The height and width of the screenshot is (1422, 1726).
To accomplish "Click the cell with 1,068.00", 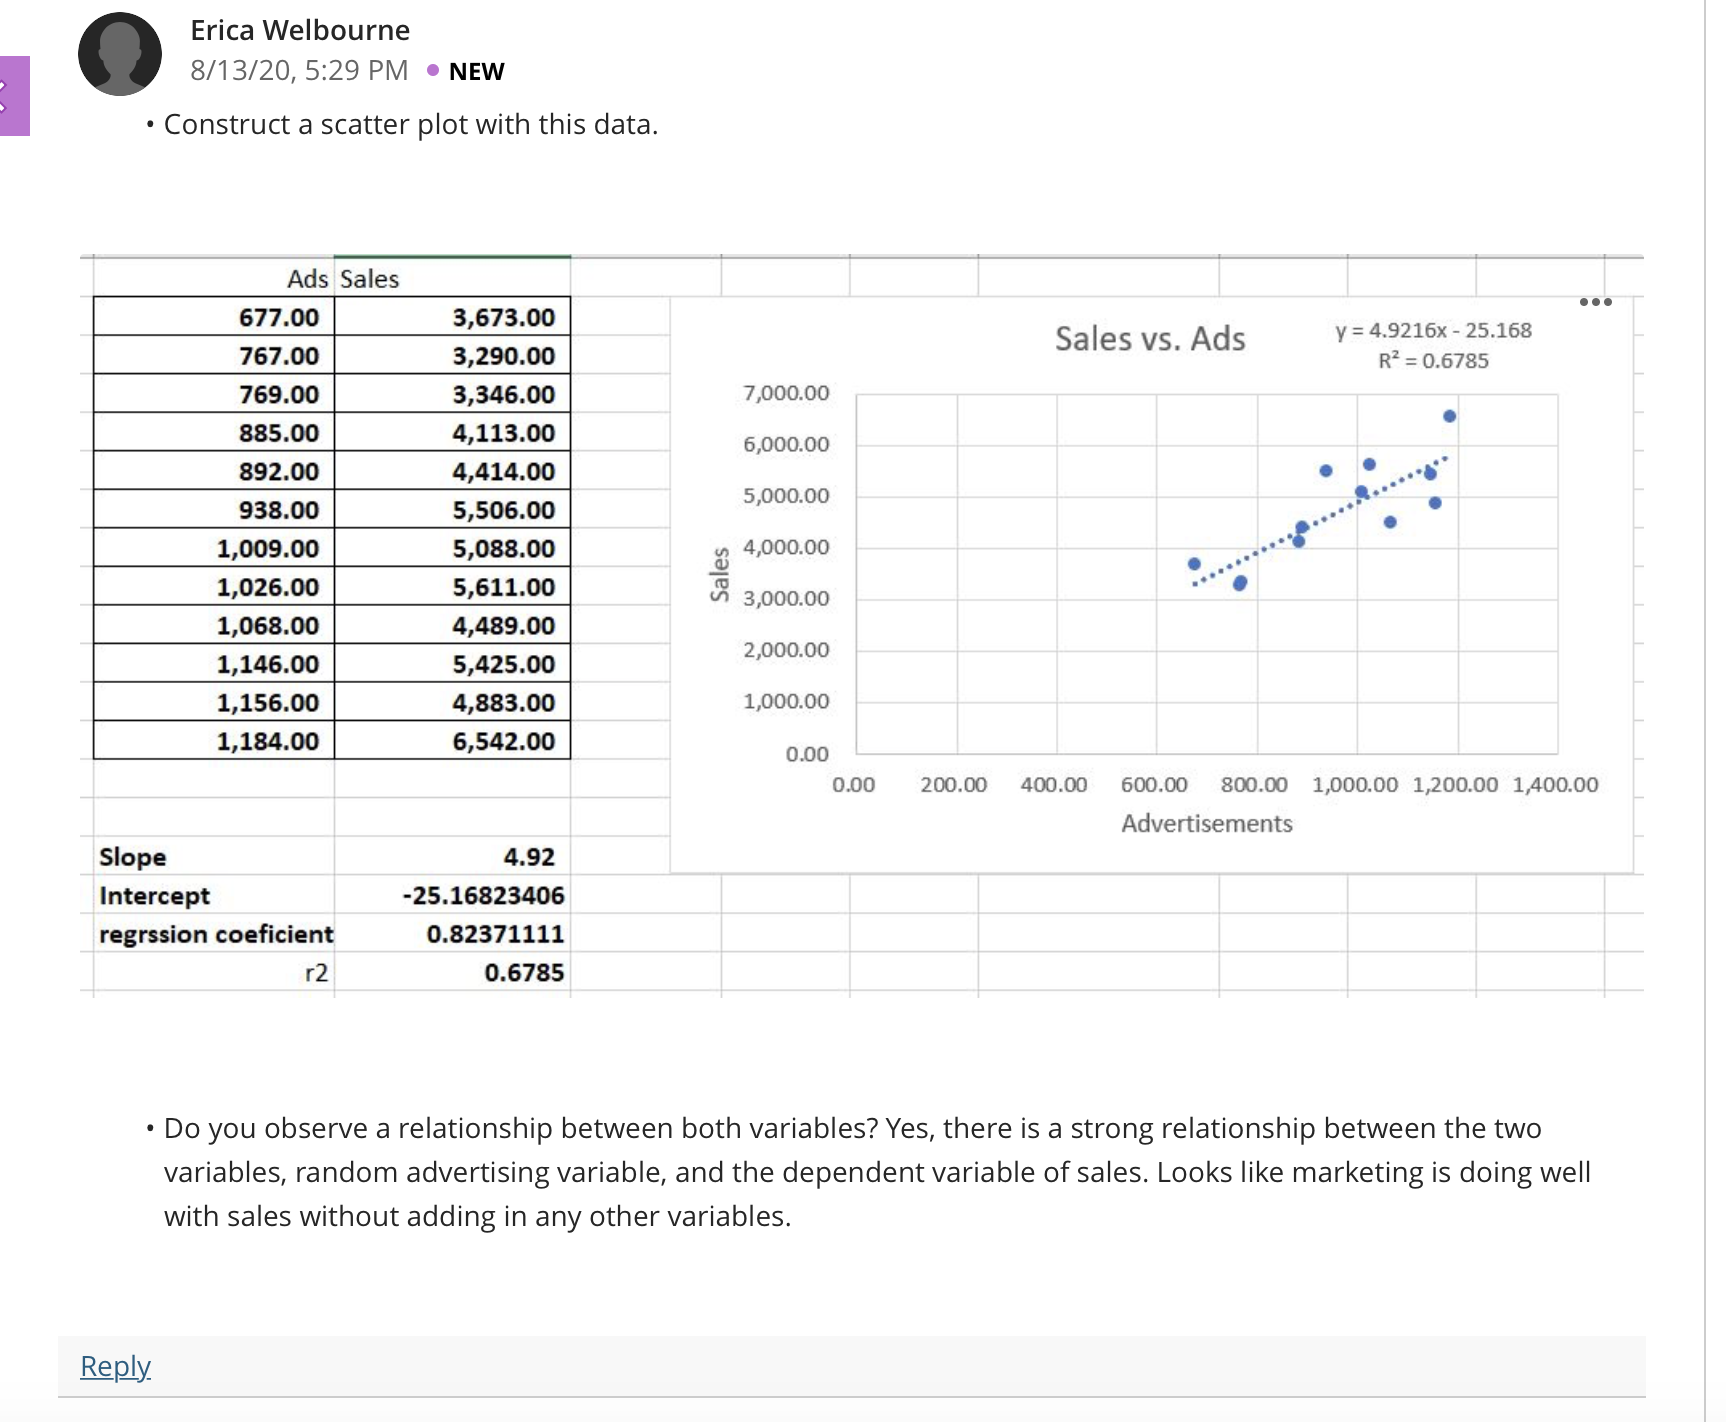I will pos(214,625).
